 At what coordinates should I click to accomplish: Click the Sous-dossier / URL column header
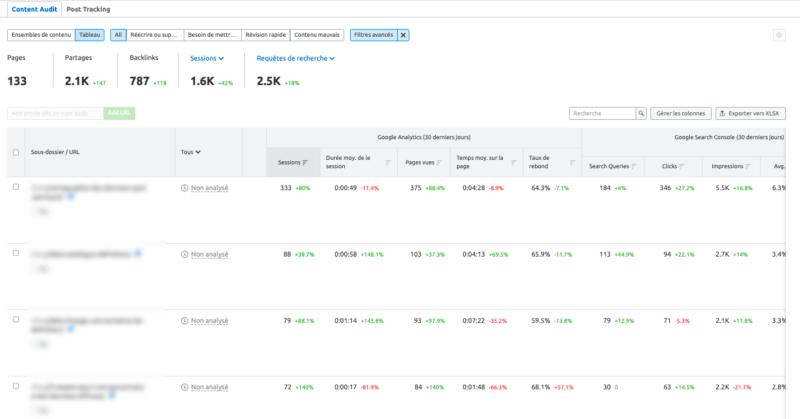click(55, 152)
